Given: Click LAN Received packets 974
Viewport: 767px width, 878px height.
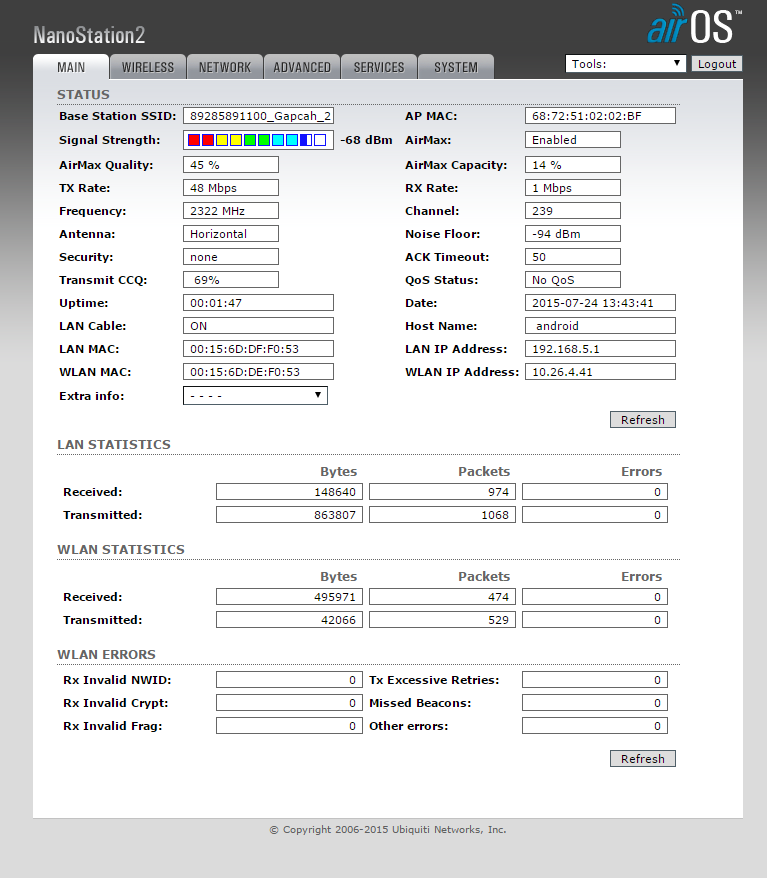Looking at the screenshot, I should coord(442,492).
